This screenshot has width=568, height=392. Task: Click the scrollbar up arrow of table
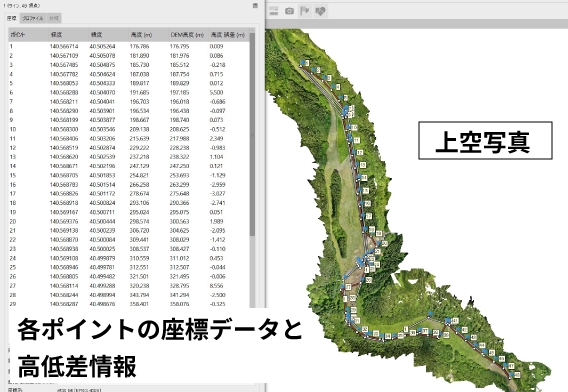click(252, 31)
